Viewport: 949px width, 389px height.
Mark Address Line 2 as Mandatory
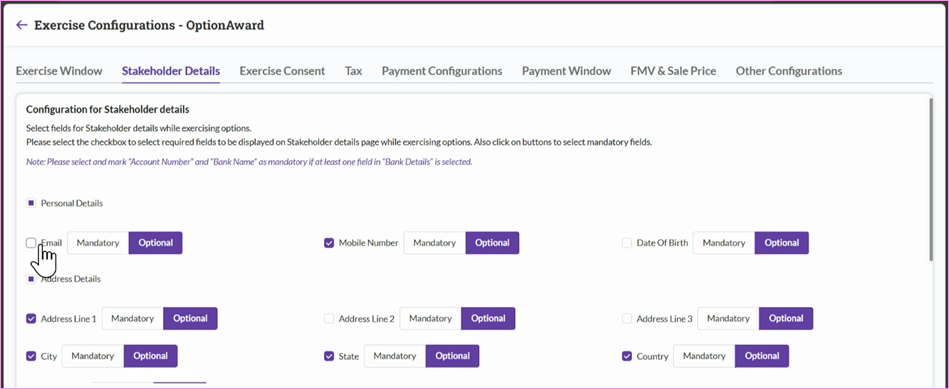tap(430, 318)
